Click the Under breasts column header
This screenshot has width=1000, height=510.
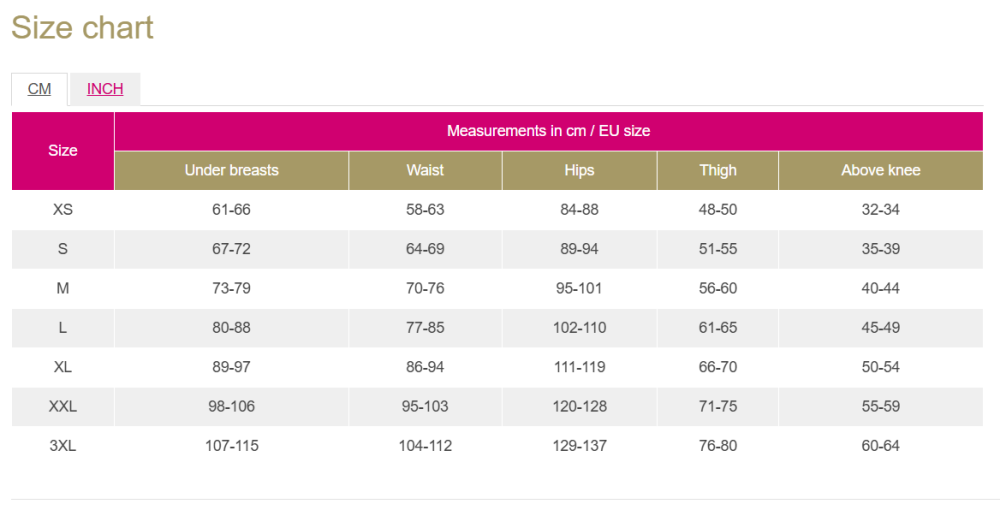[x=232, y=170]
